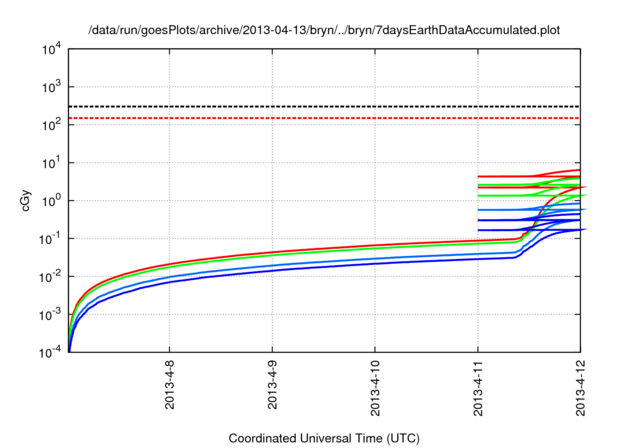640x448 pixels.
Task: Click the 2013-4-10 date tick label
Action: [375, 388]
